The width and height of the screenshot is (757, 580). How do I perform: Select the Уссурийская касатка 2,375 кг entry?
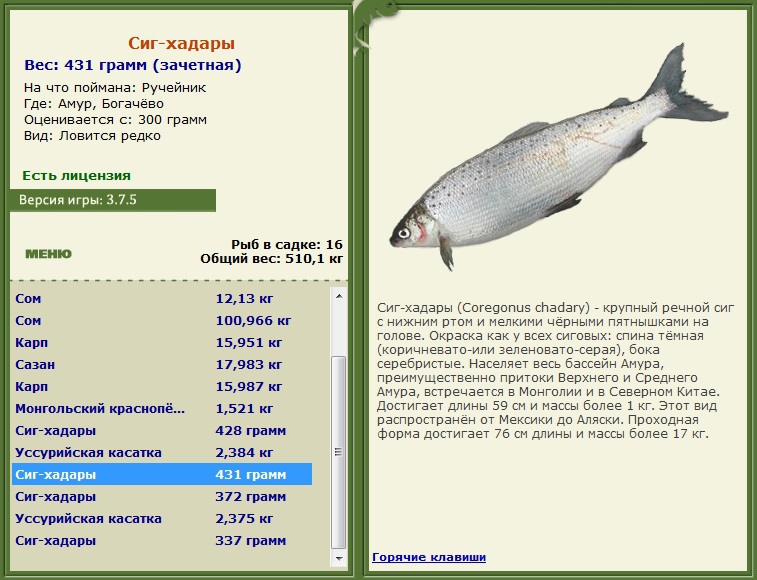click(162, 519)
